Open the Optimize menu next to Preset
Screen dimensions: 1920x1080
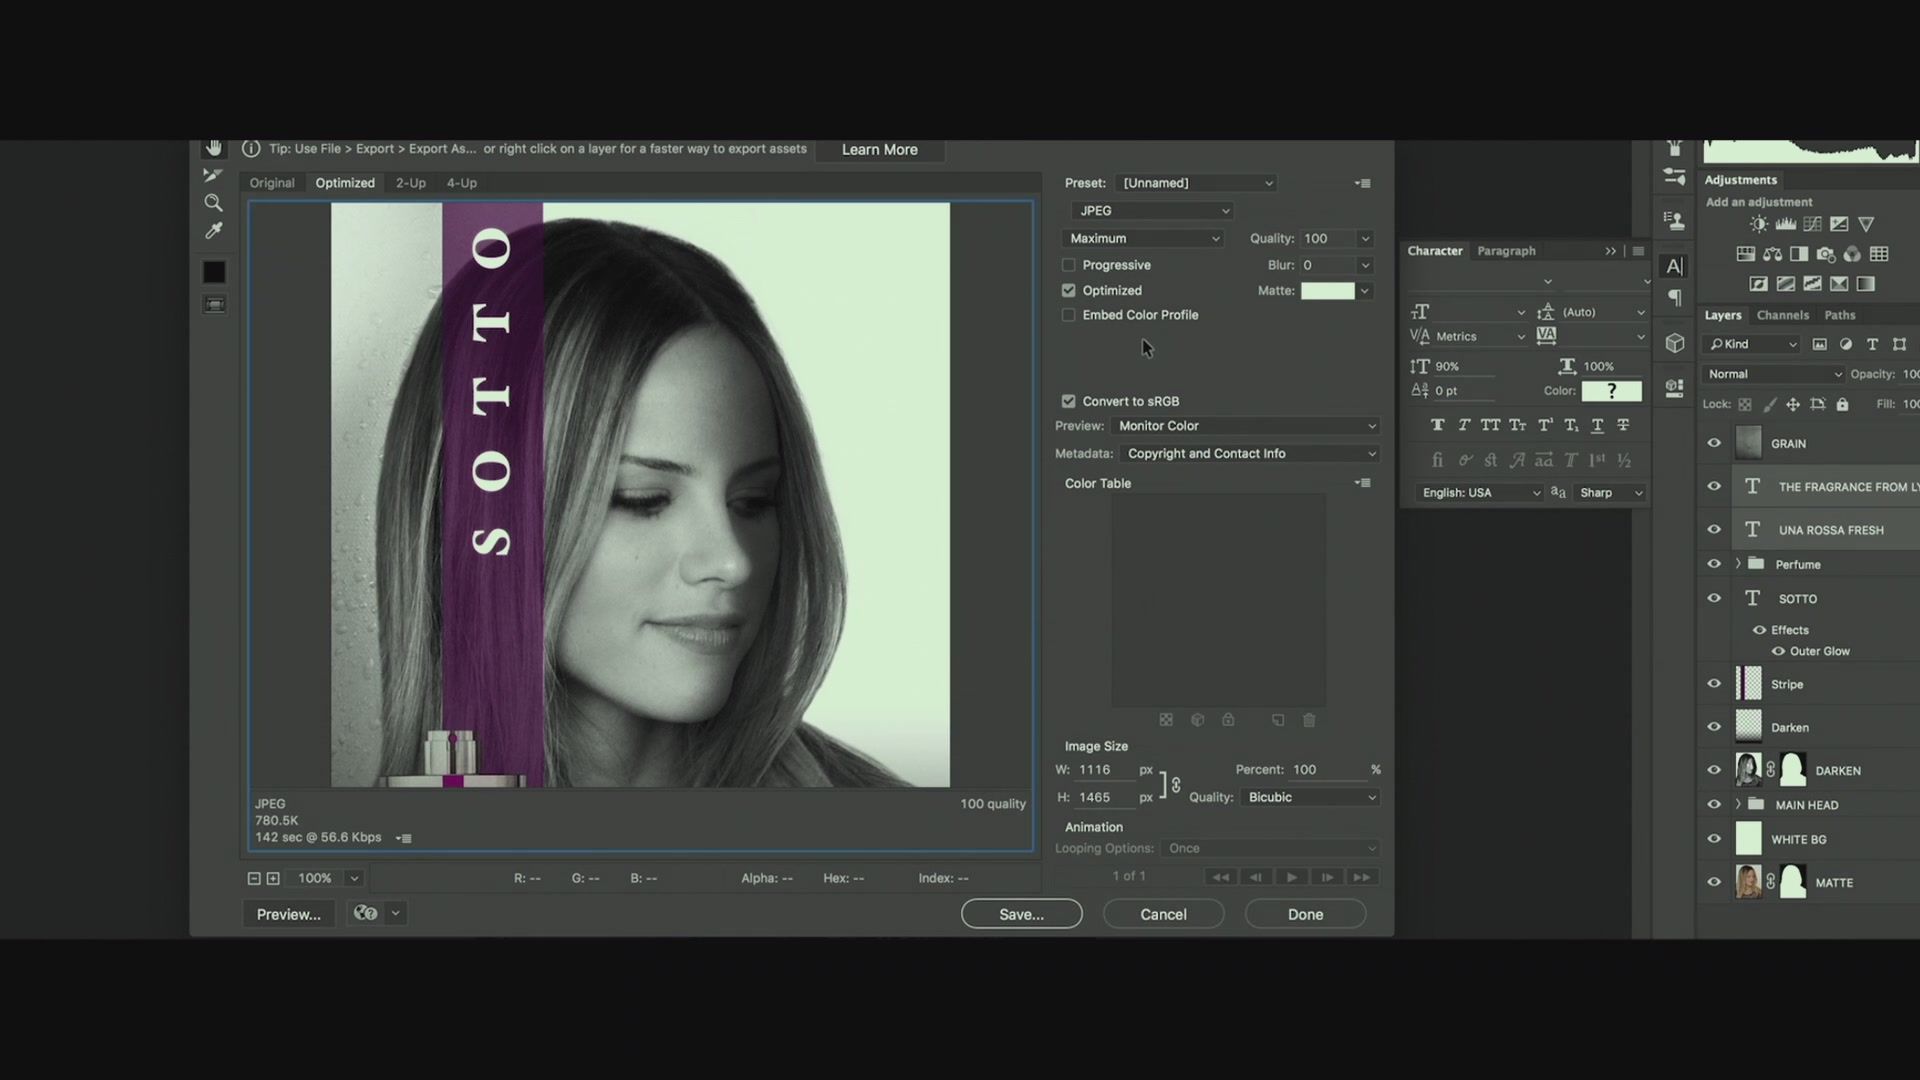[1362, 183]
